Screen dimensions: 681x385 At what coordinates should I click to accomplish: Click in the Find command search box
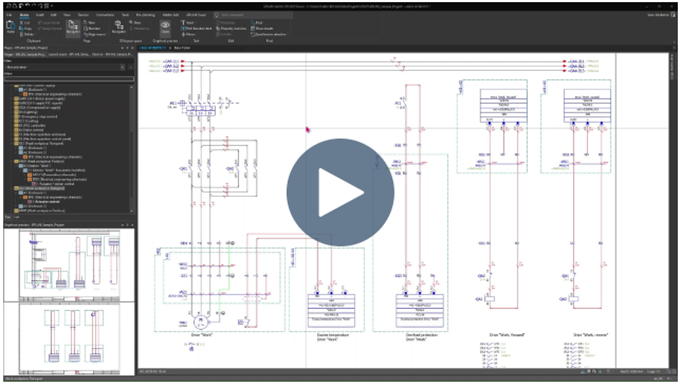point(253,15)
